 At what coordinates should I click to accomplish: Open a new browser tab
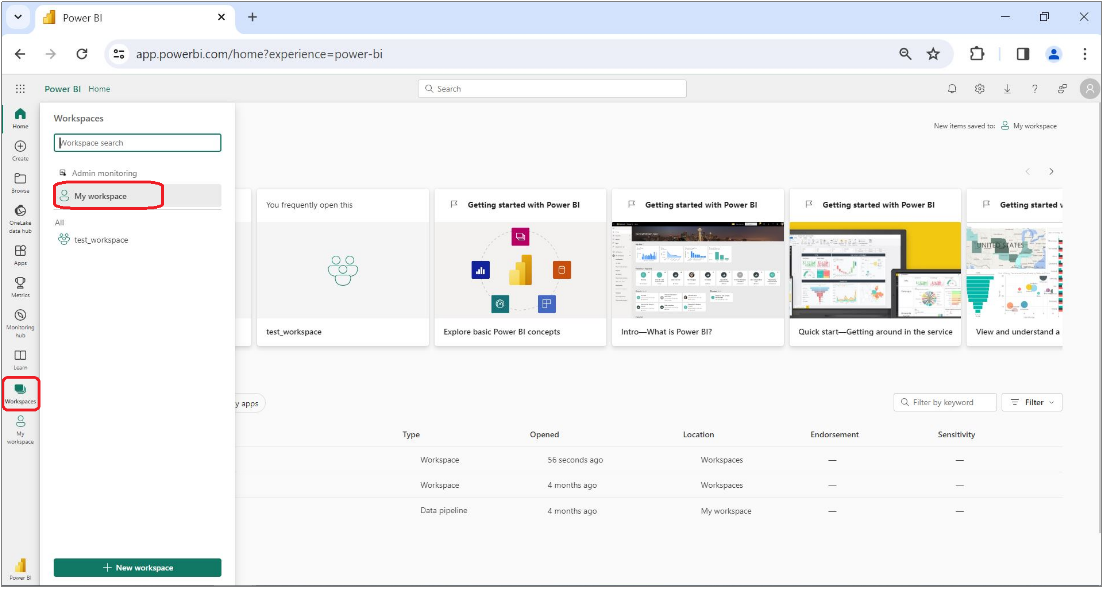click(252, 17)
